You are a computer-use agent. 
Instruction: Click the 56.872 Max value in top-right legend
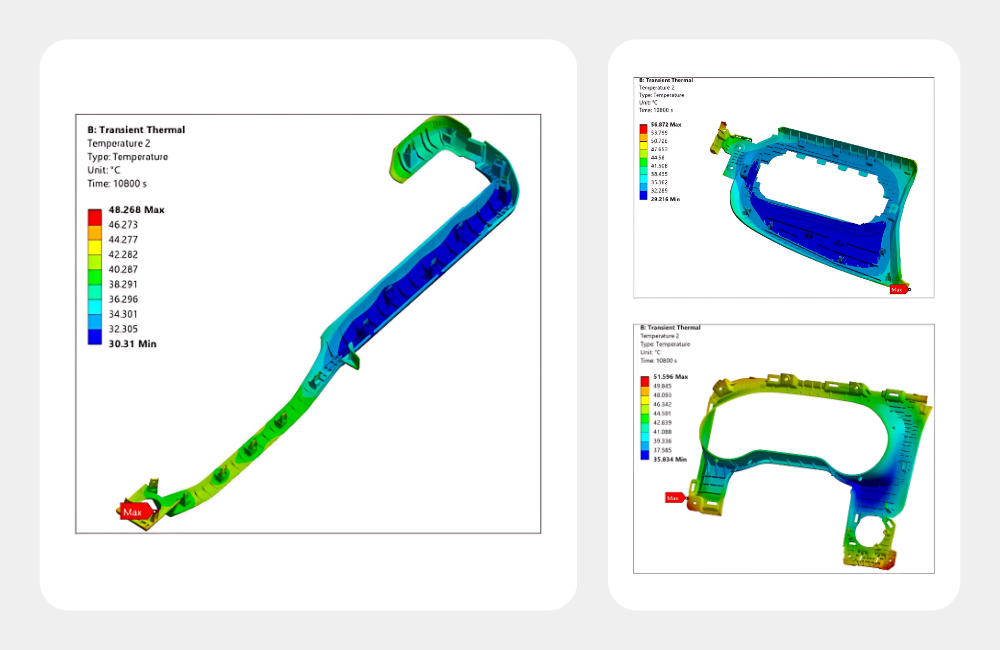click(666, 124)
